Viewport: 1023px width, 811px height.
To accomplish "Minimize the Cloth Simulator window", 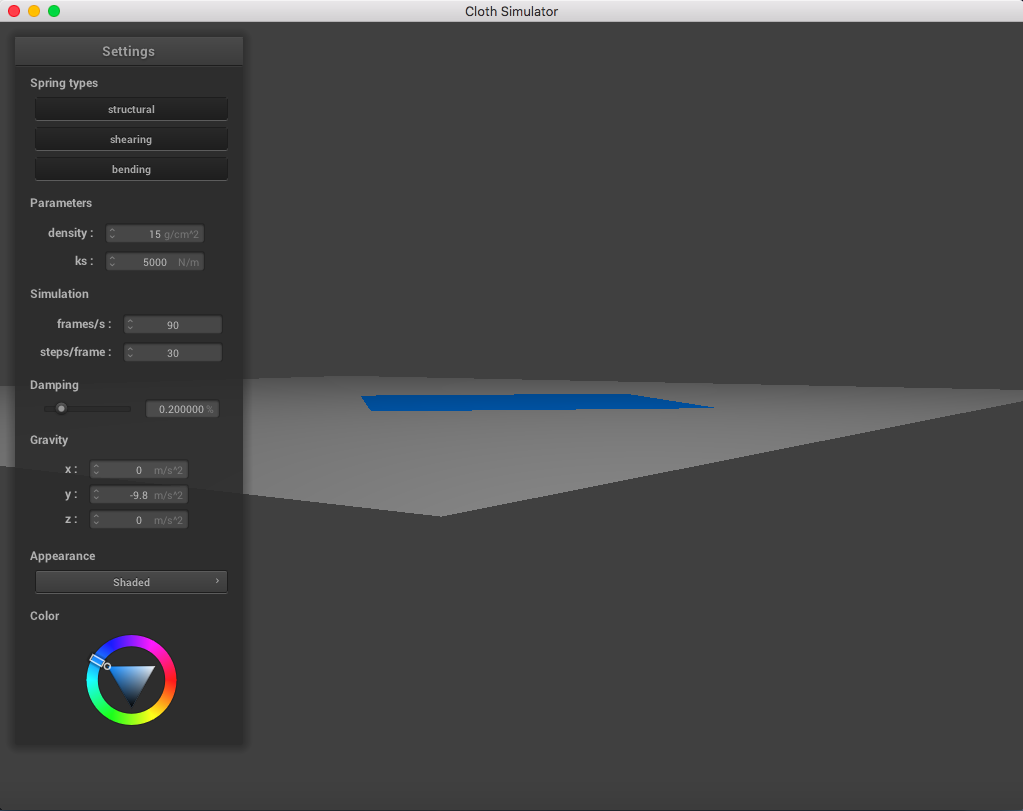I will 34,11.
